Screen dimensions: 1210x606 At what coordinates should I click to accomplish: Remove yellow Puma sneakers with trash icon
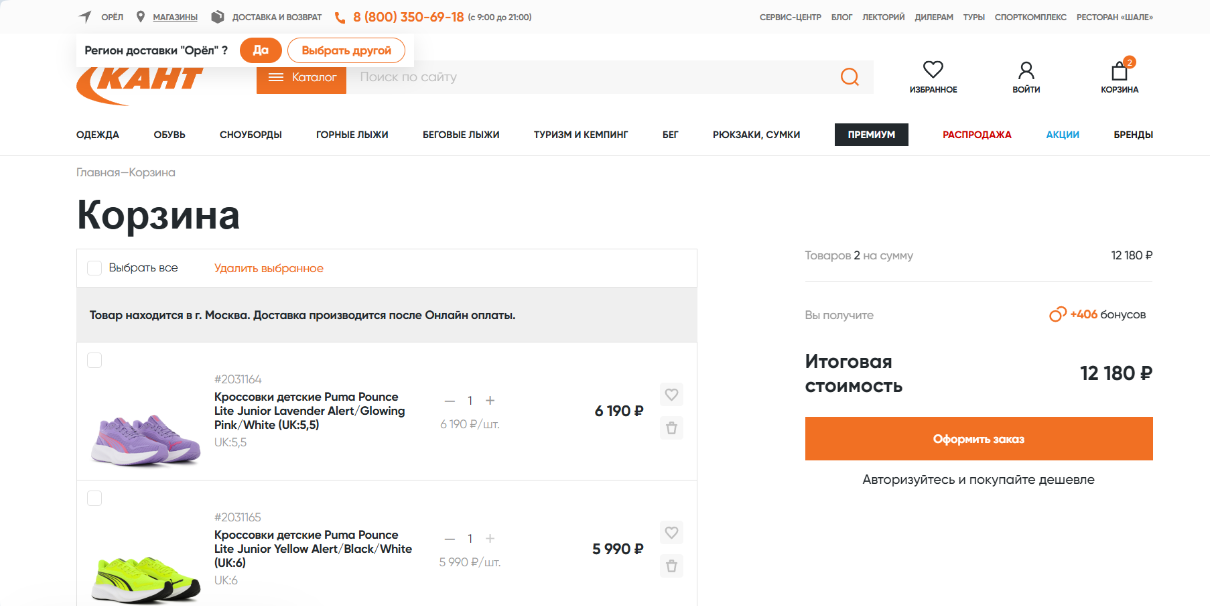(671, 566)
